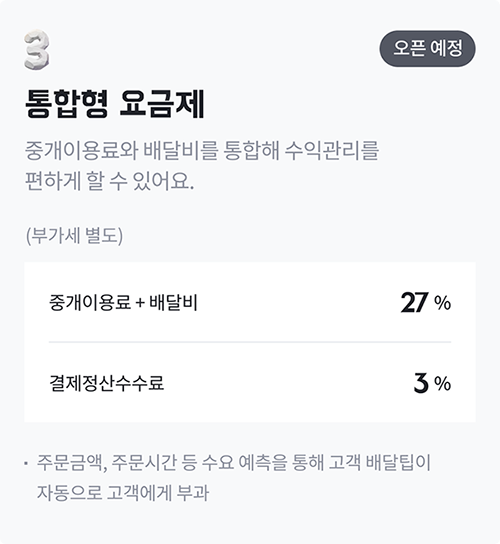
Task: Click the divider line between fee rows
Action: [x=250, y=342]
